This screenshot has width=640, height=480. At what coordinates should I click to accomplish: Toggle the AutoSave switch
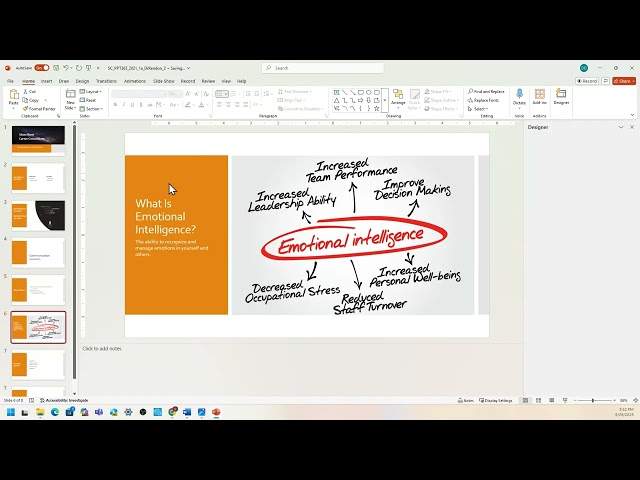pyautogui.click(x=42, y=68)
